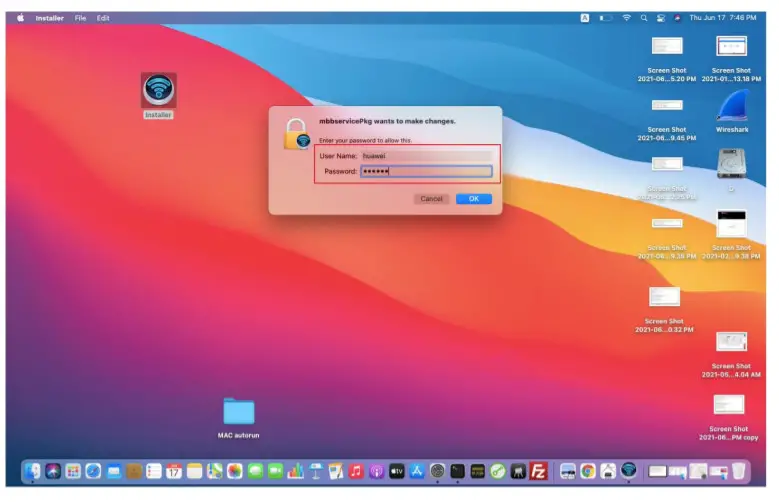Viewport: 779px width, 502px height.
Task: Open Safari from the Dock
Action: [x=93, y=471]
